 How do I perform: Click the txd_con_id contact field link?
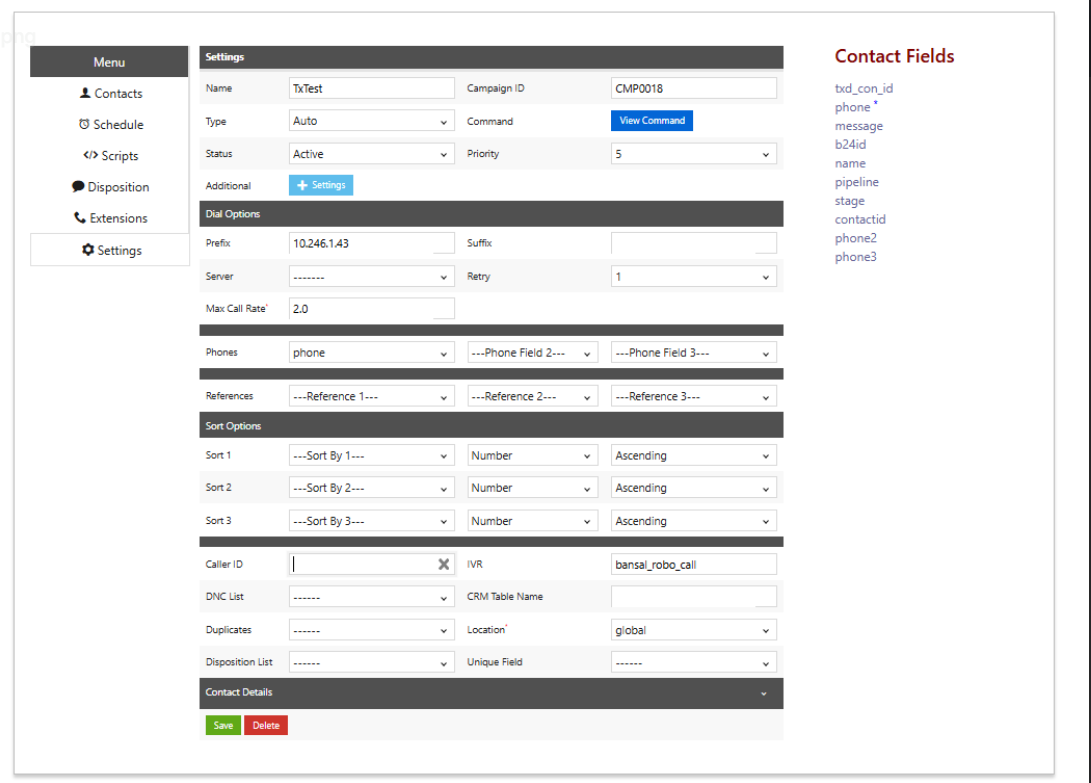[x=864, y=88]
